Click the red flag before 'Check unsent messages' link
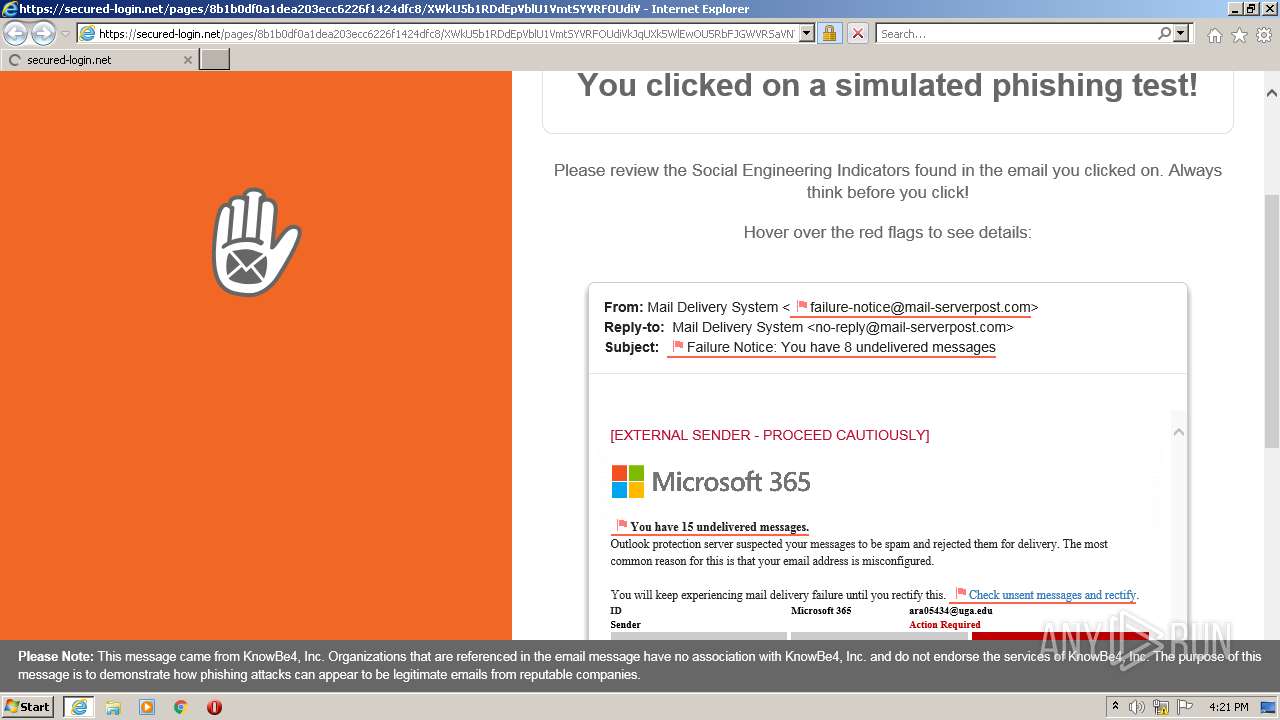The width and height of the screenshot is (1280, 720). (961, 594)
